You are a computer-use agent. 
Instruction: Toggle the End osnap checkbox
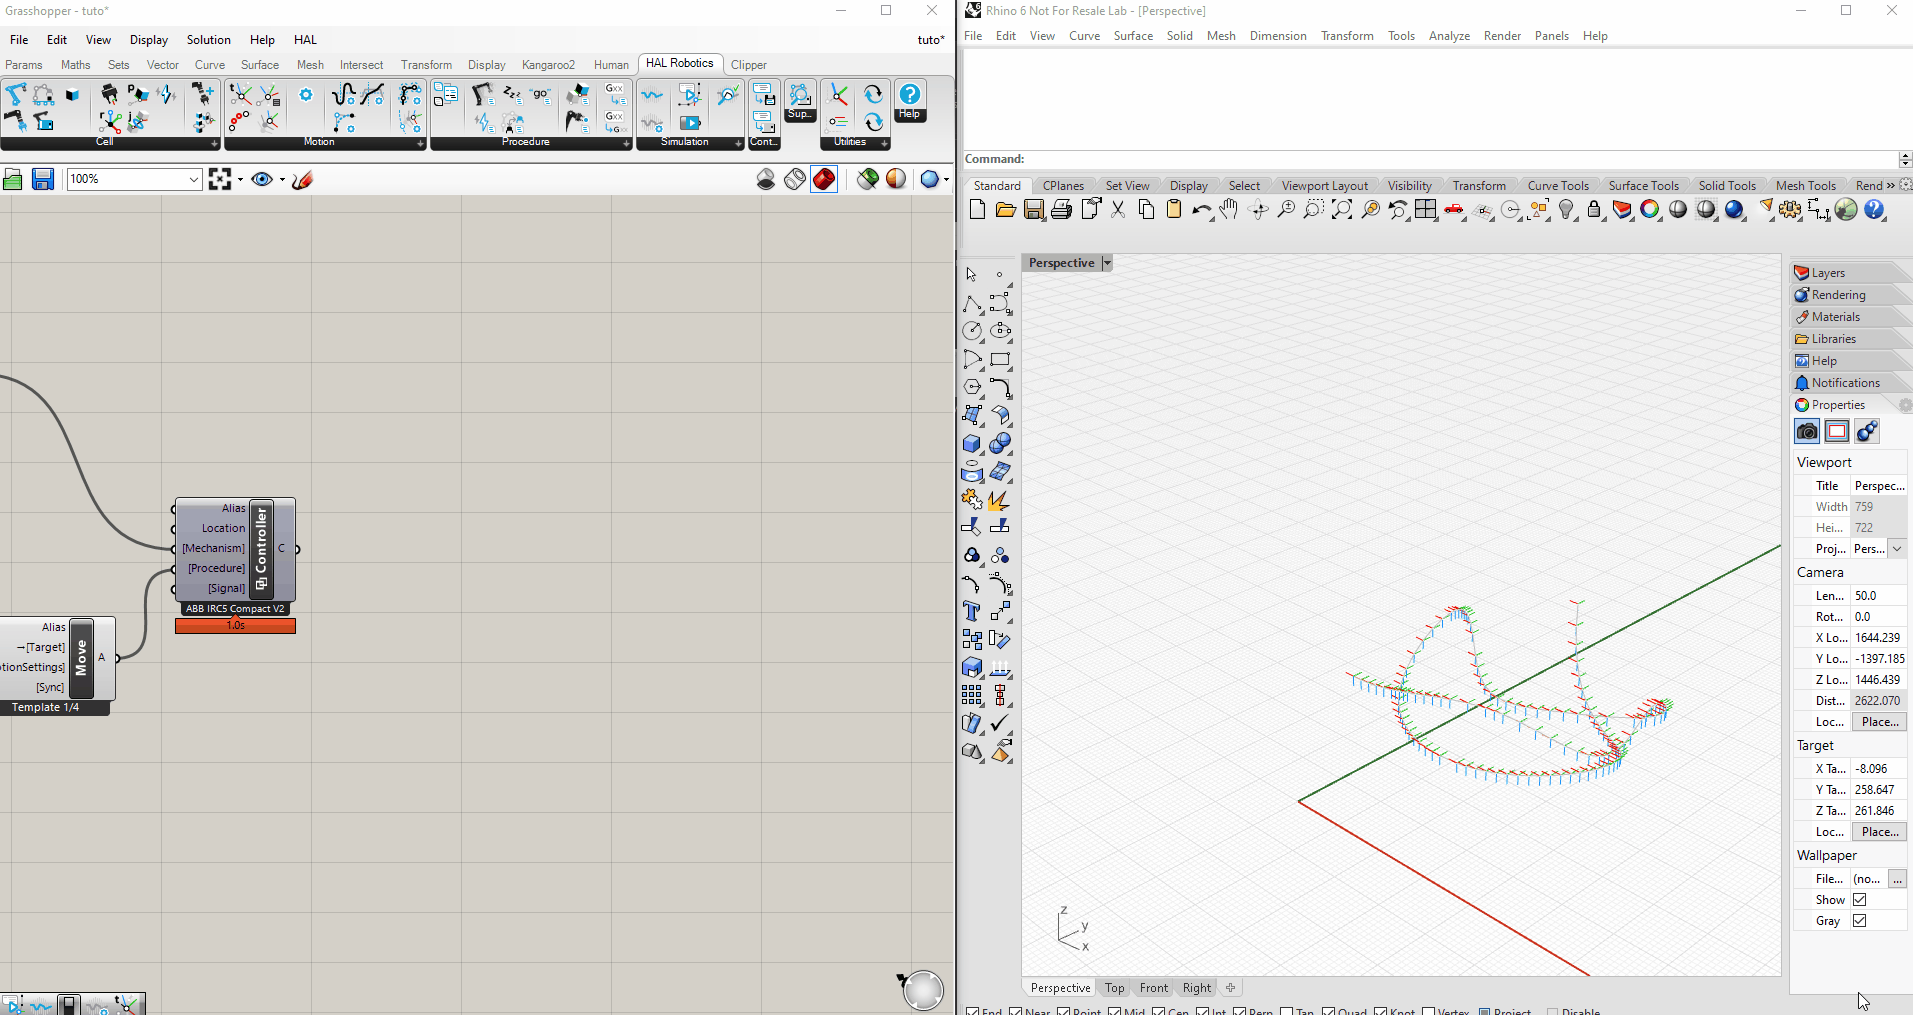(973, 1011)
